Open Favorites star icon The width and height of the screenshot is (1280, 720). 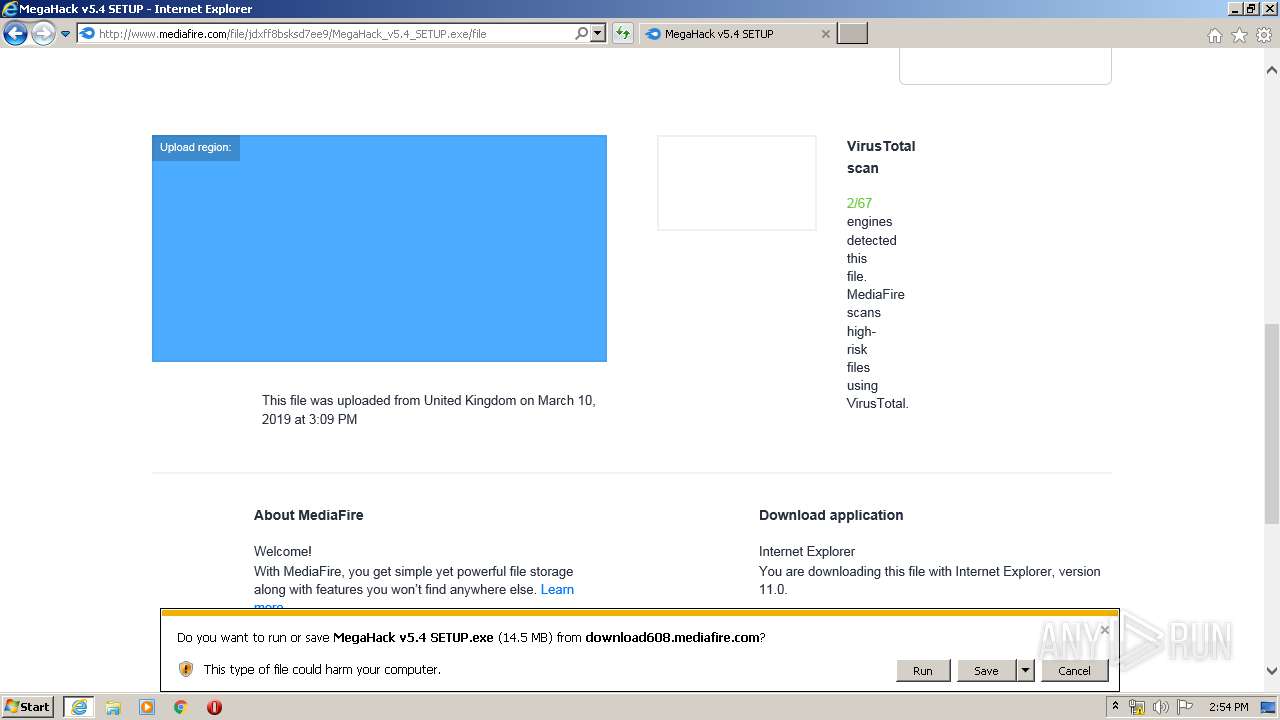point(1239,35)
